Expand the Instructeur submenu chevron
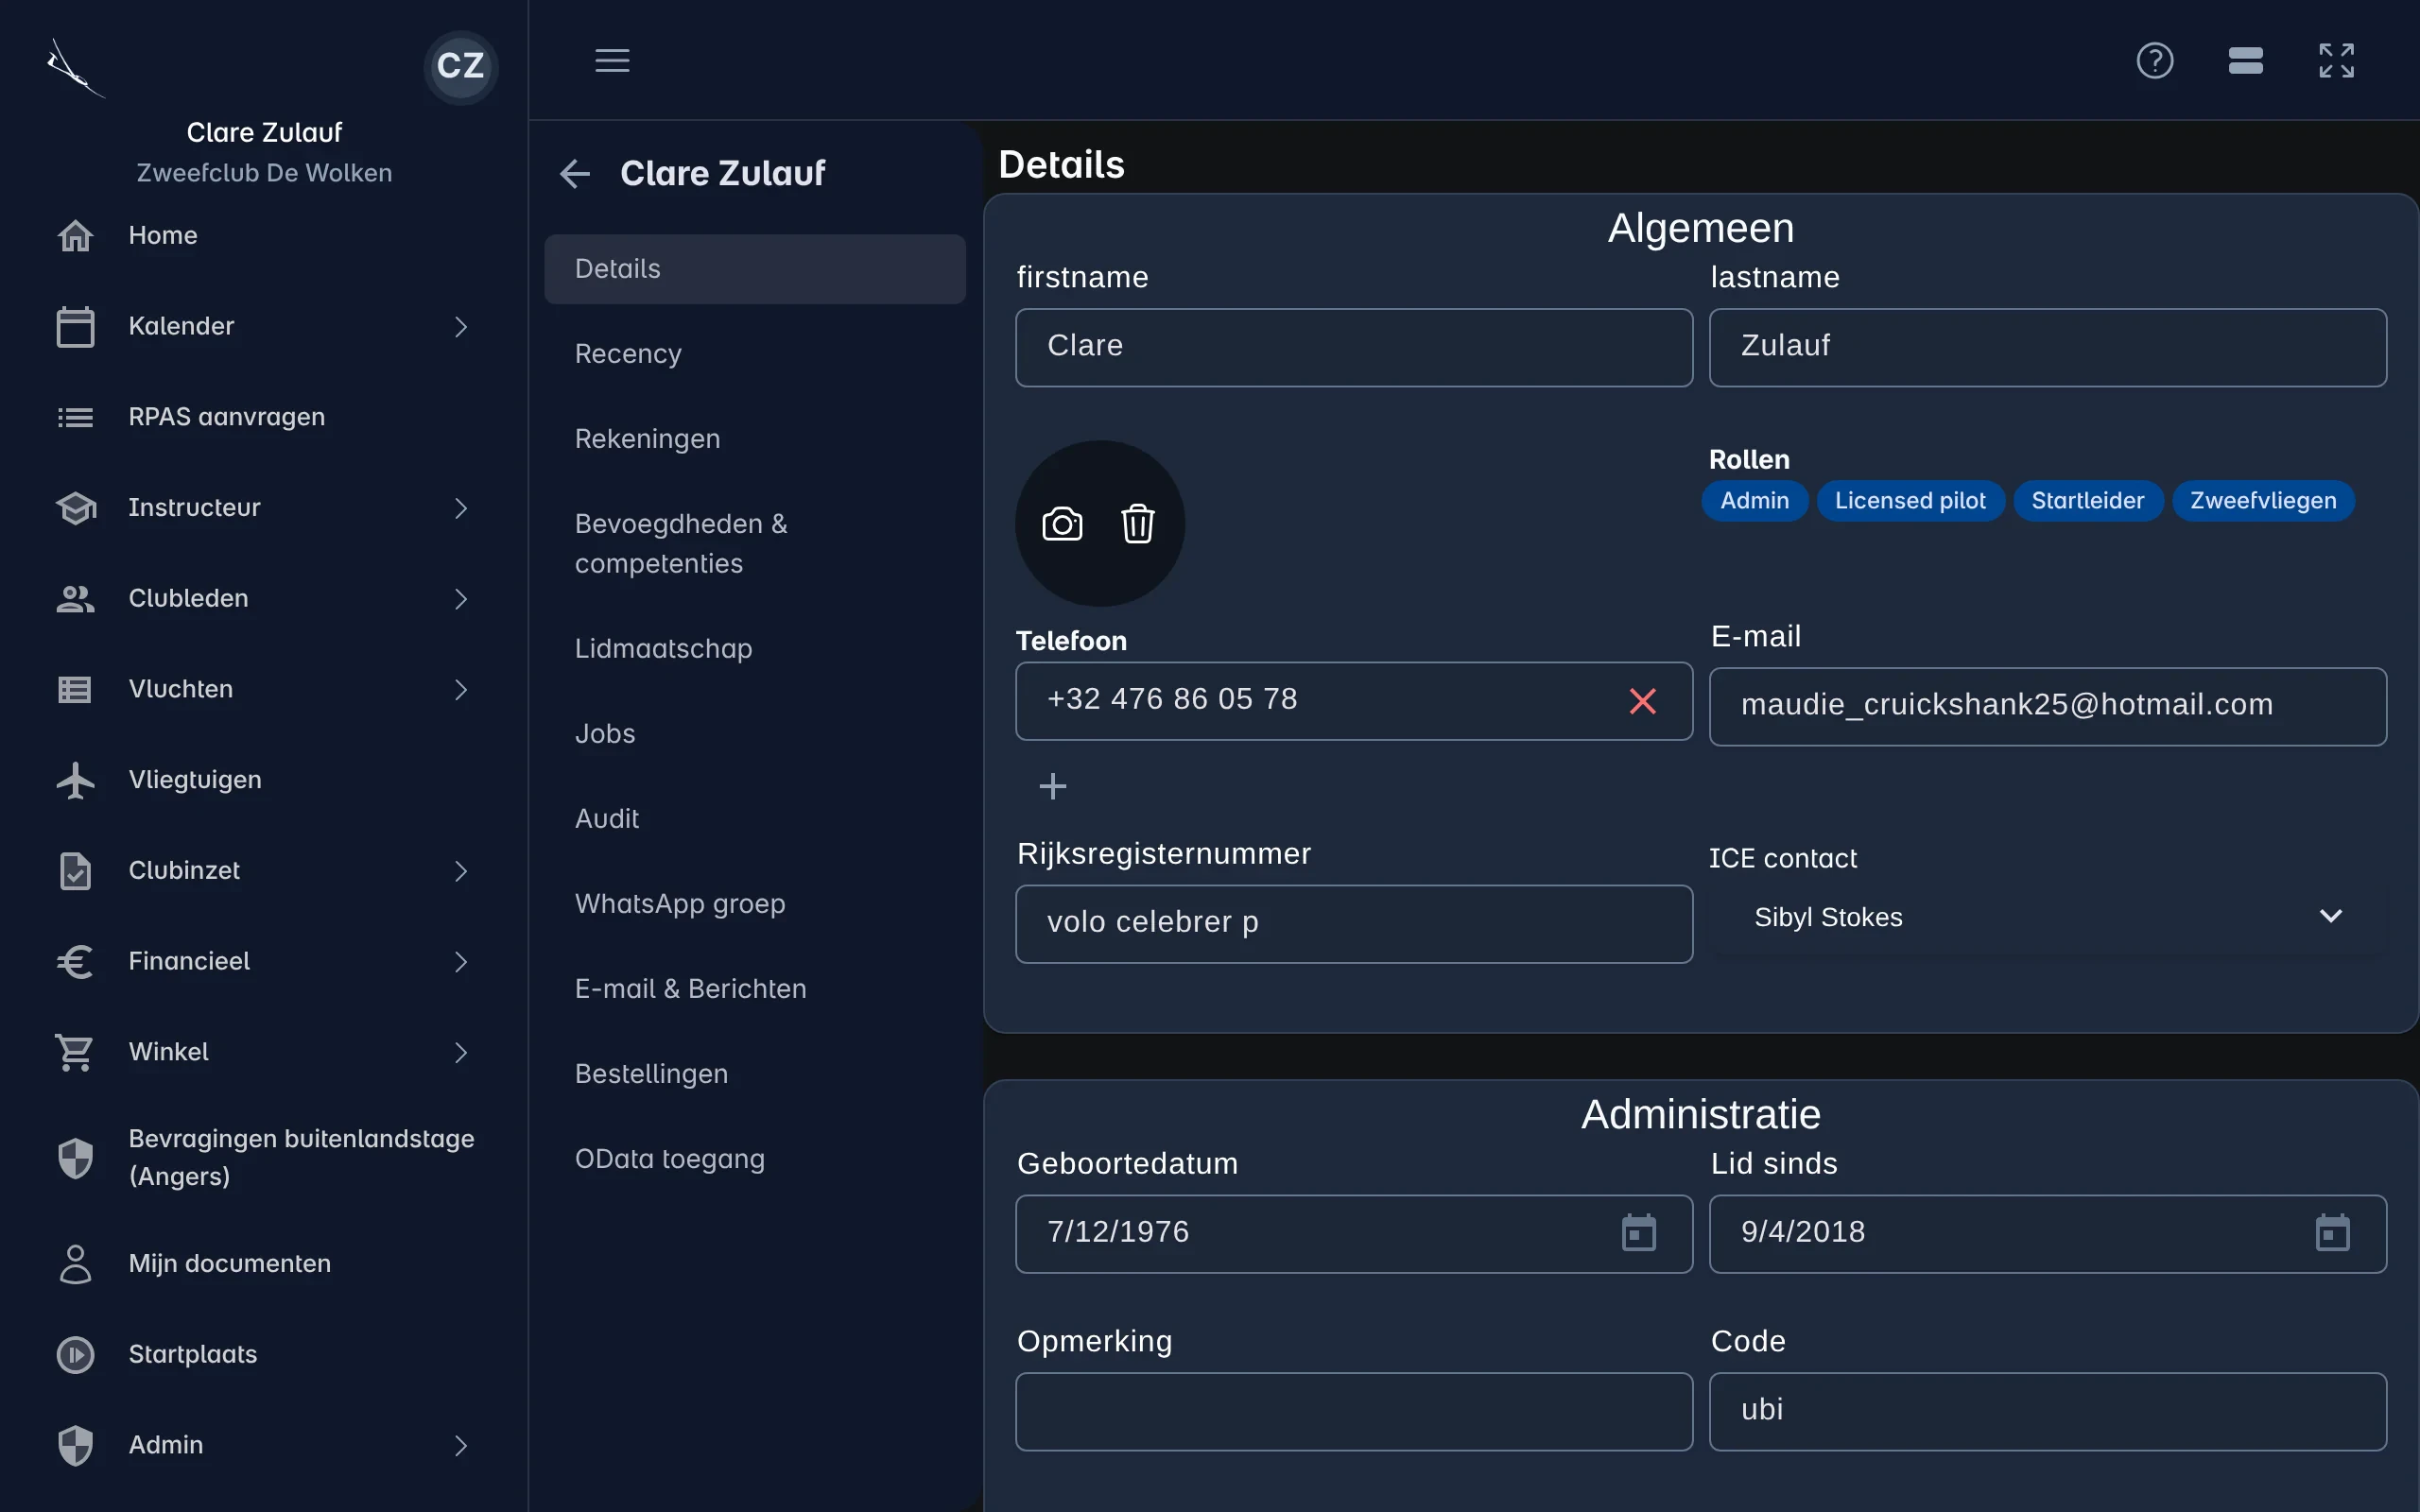The width and height of the screenshot is (2420, 1512). 461,508
